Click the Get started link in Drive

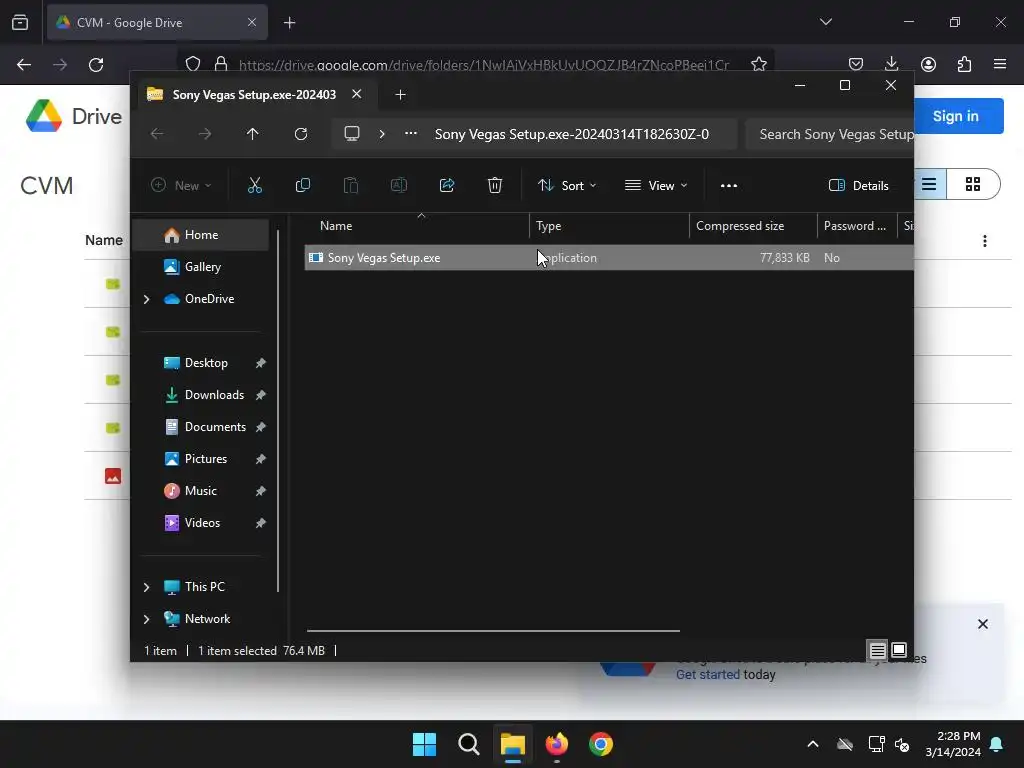pyautogui.click(x=707, y=675)
